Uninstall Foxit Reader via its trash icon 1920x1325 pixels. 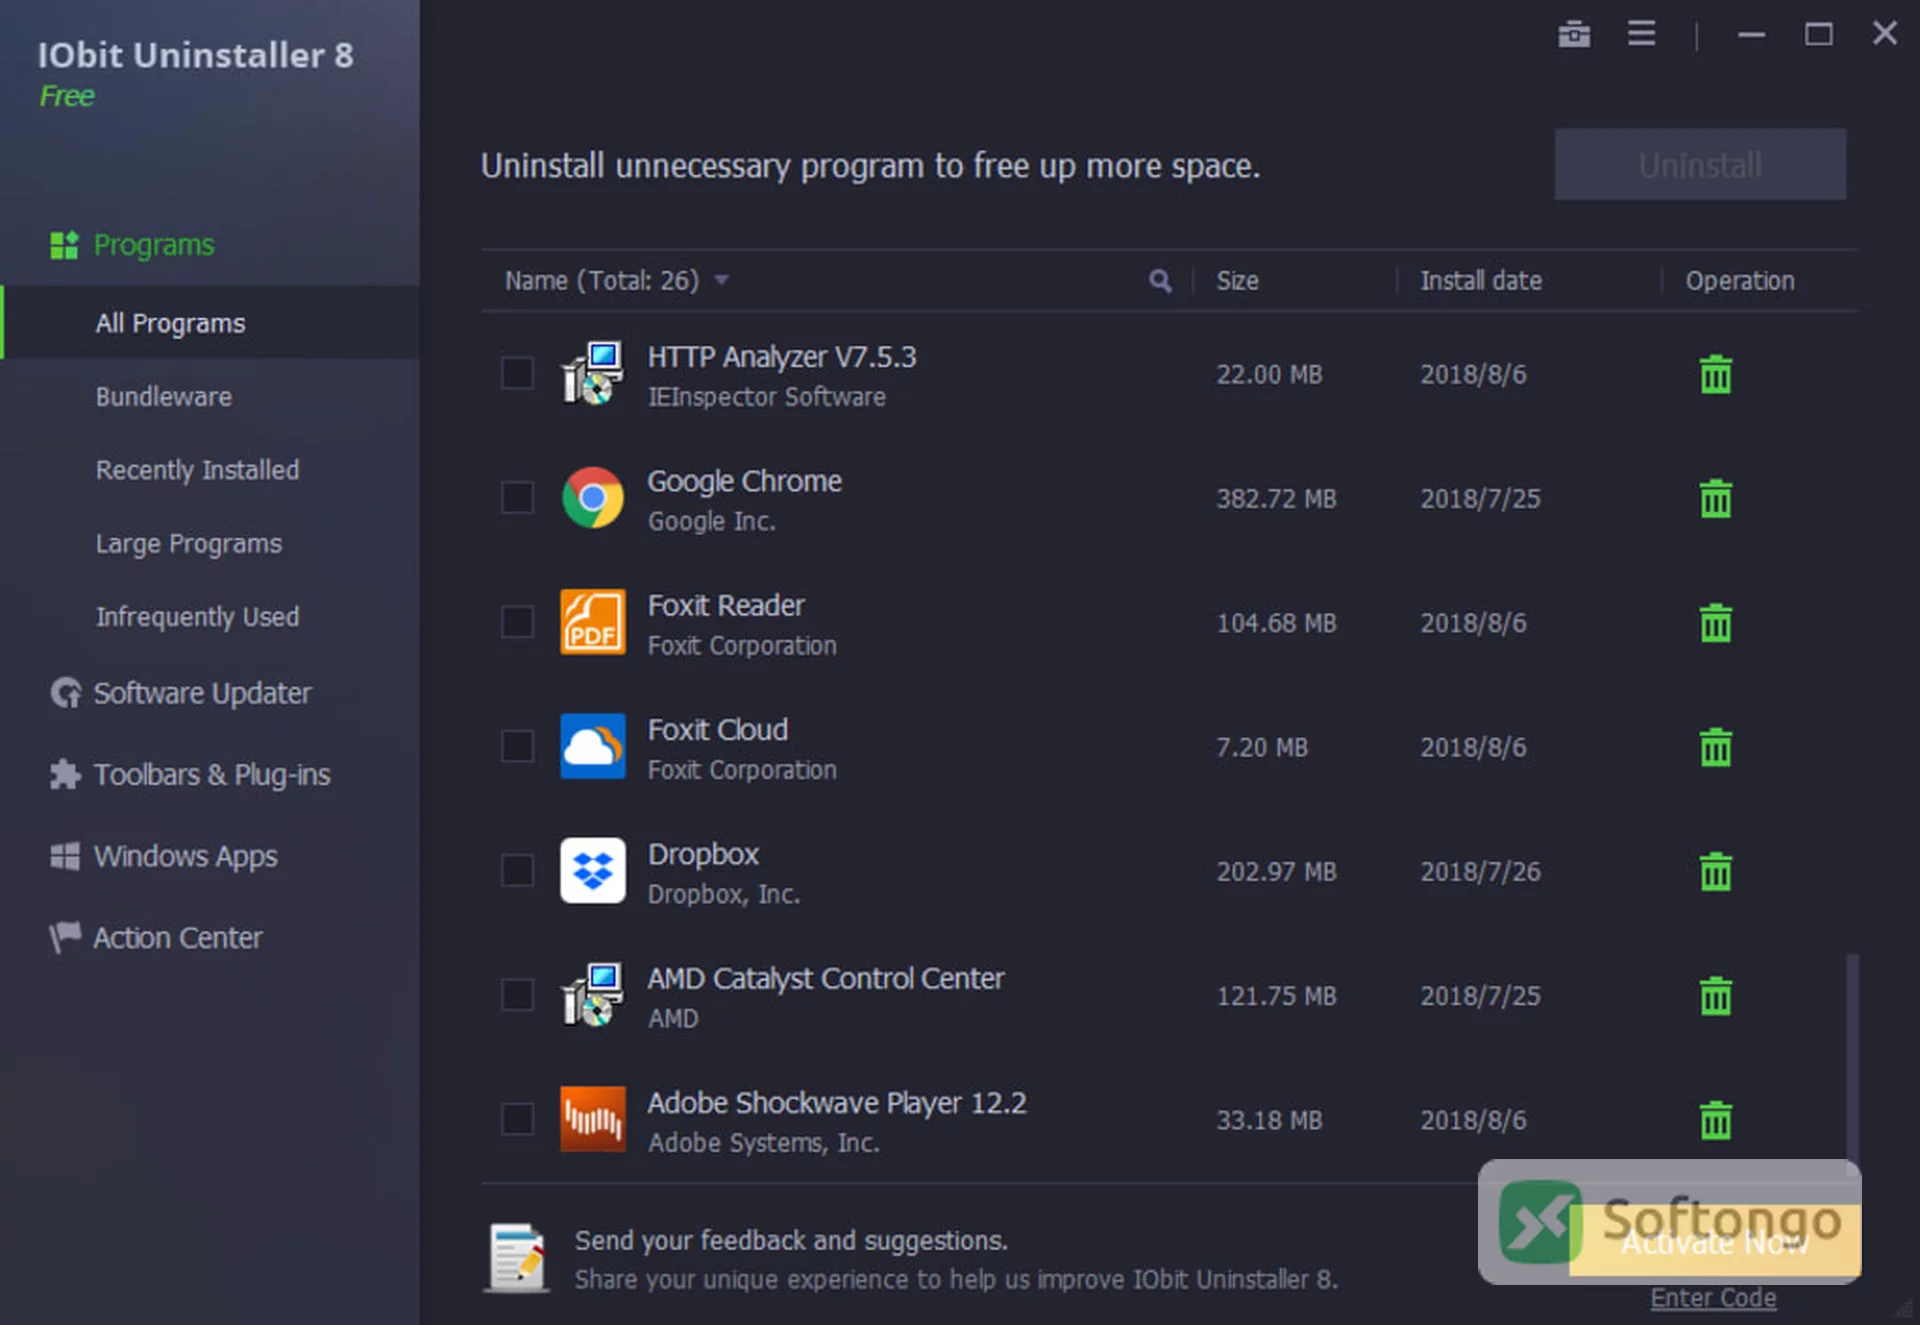pos(1715,622)
